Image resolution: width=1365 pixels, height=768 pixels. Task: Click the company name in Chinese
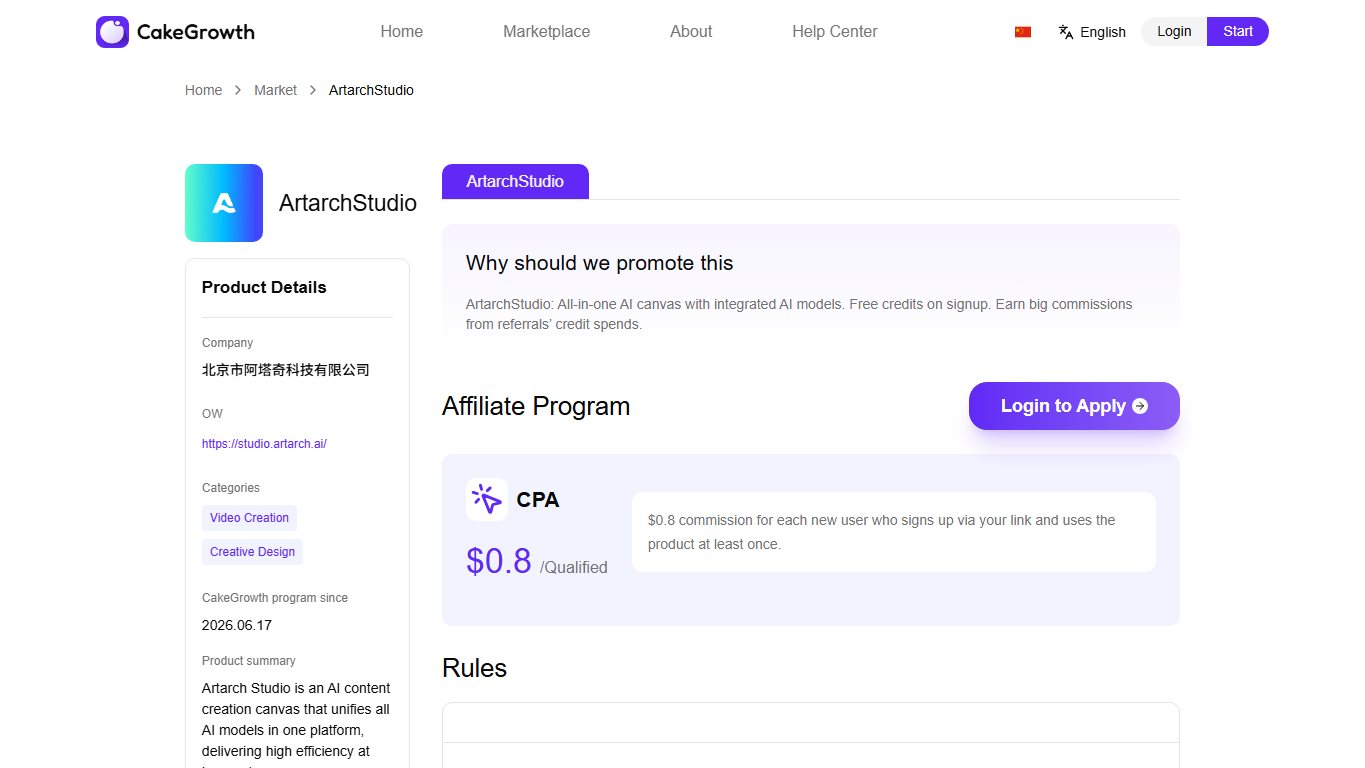(x=286, y=370)
